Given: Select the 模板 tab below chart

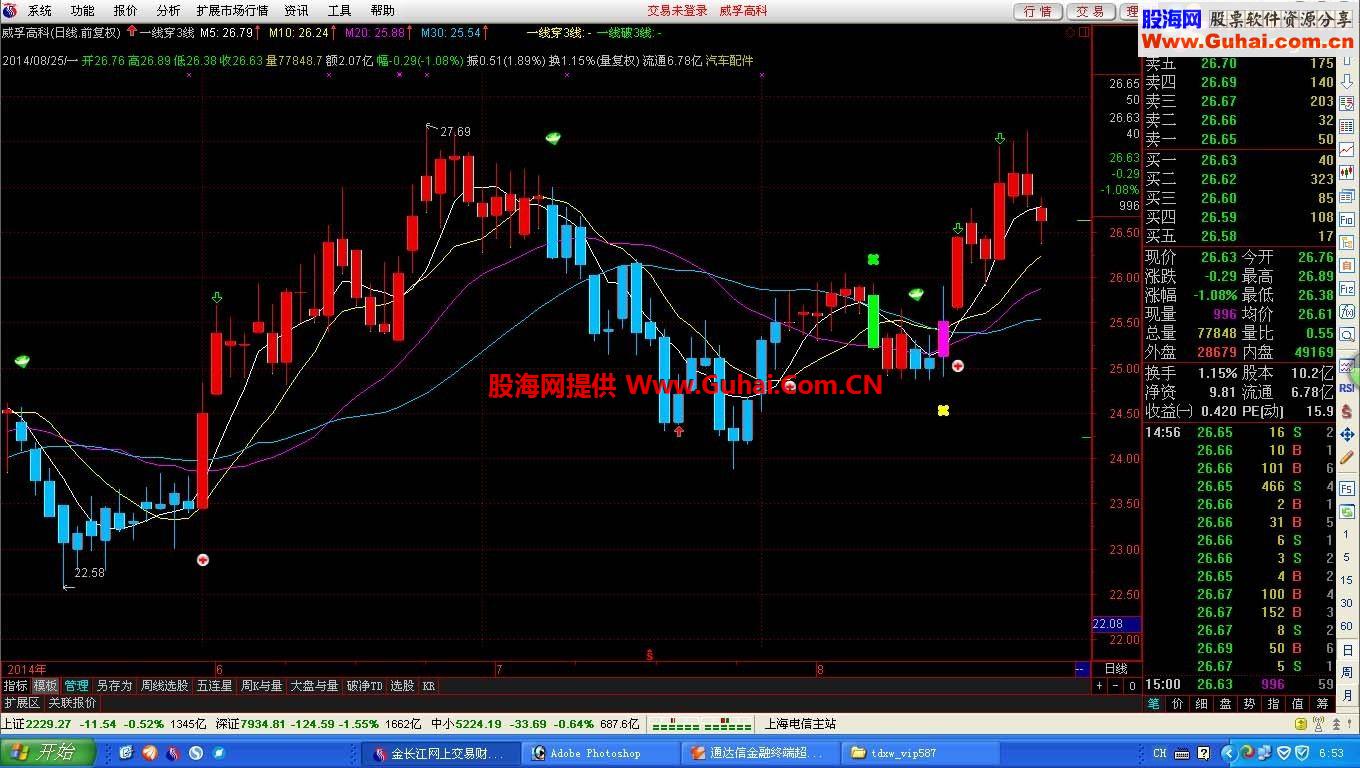Looking at the screenshot, I should coord(45,686).
